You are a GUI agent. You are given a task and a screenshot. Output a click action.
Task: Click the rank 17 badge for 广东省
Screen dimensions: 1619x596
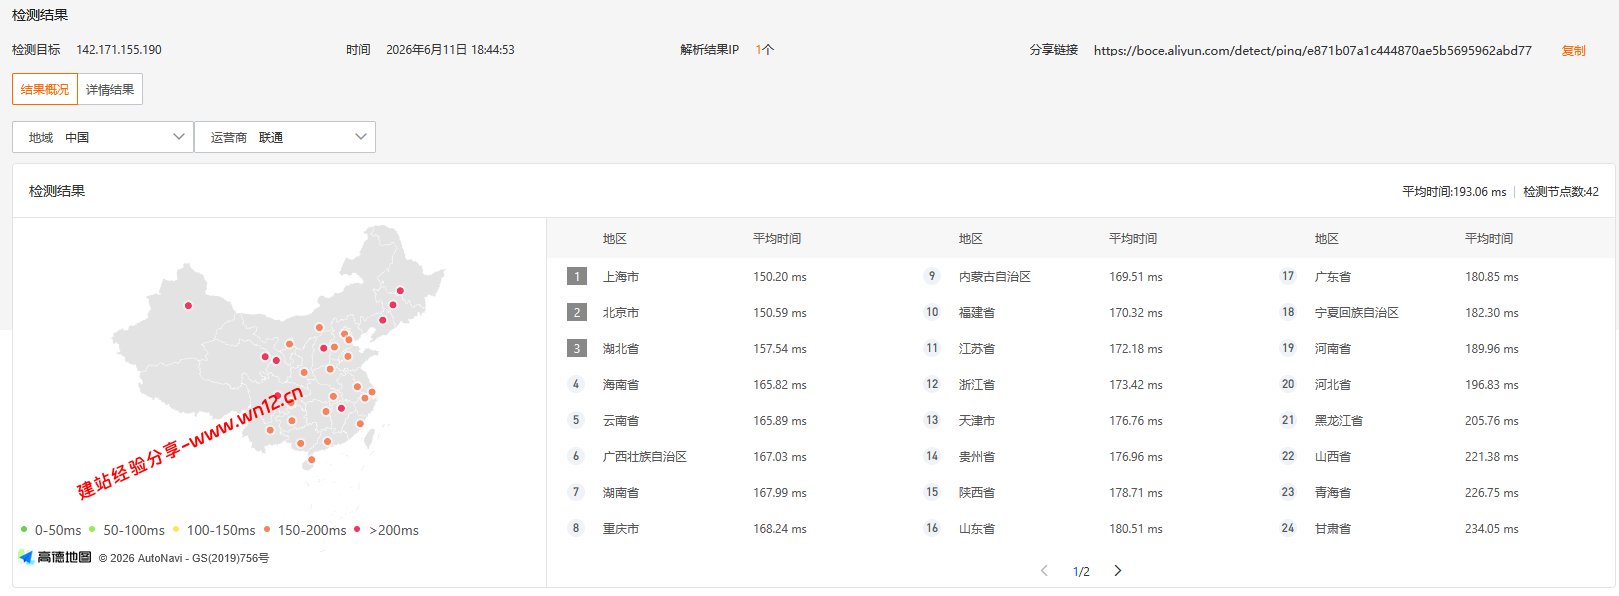(1288, 276)
